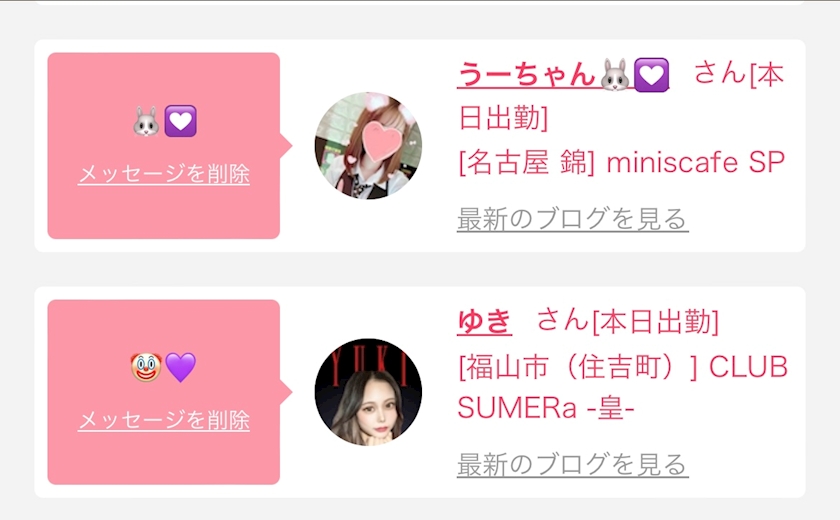Viewport: 840px width, 520px height.
Task: Click [本日出勤] status next to ゆき
Action: coord(655,321)
